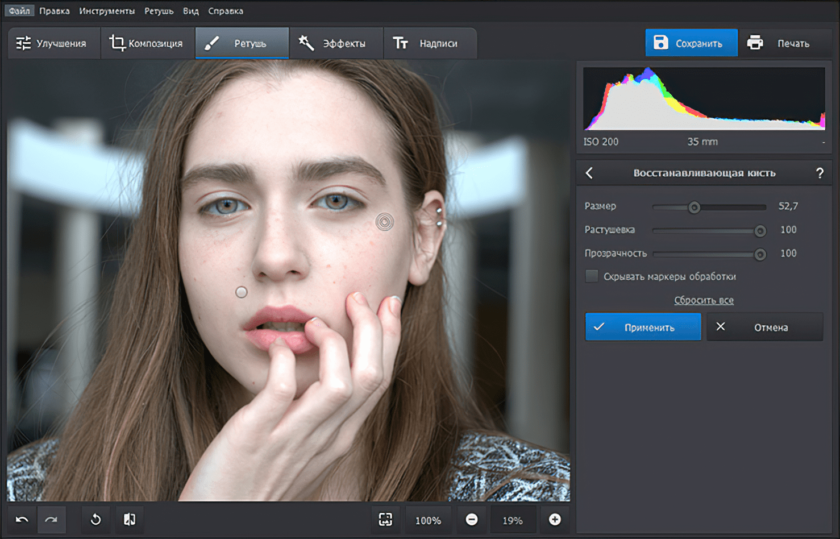Click the Применить button
Viewport: 840px width, 539px height.
643,327
